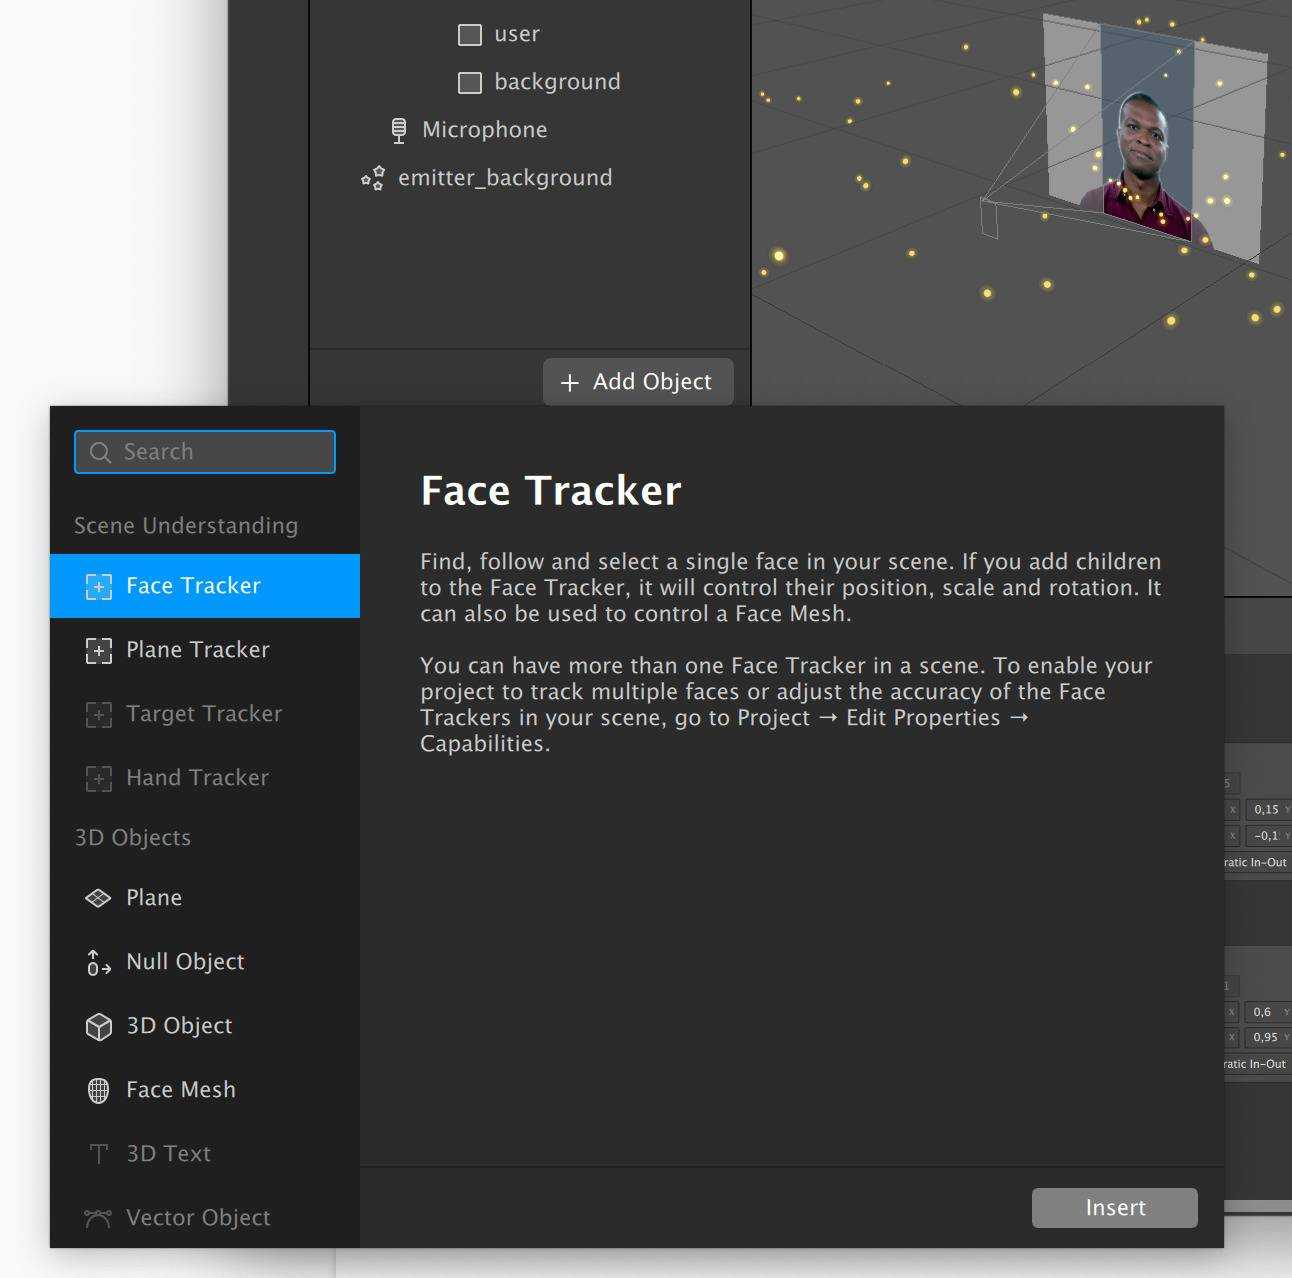
Task: Choose Vector Object in the list
Action: coord(198,1218)
